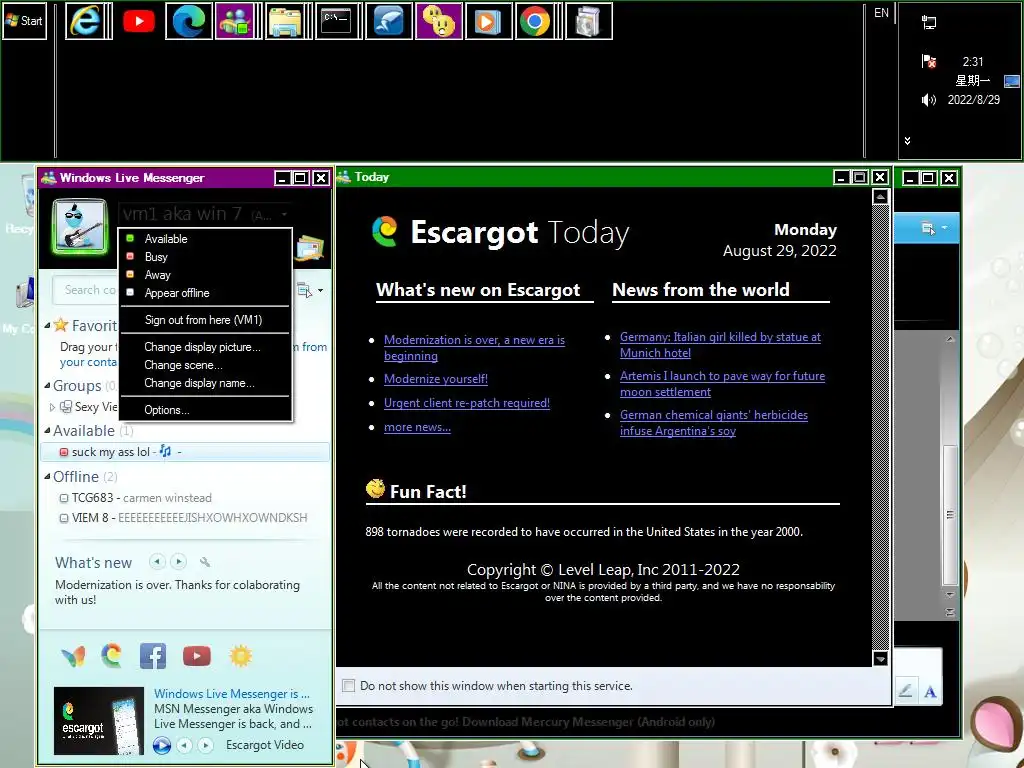Expand the hidden tray icons chevron
The image size is (1024, 768).
point(907,140)
